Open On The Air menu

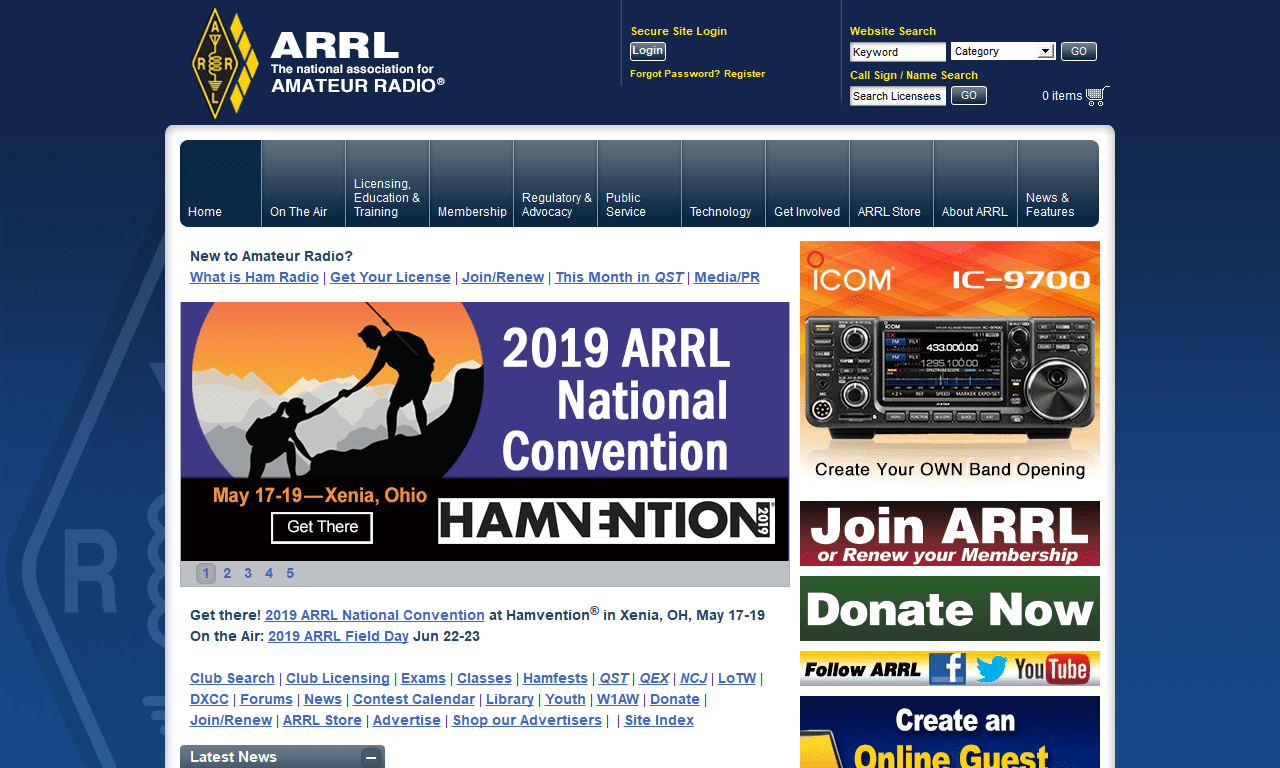pos(304,183)
